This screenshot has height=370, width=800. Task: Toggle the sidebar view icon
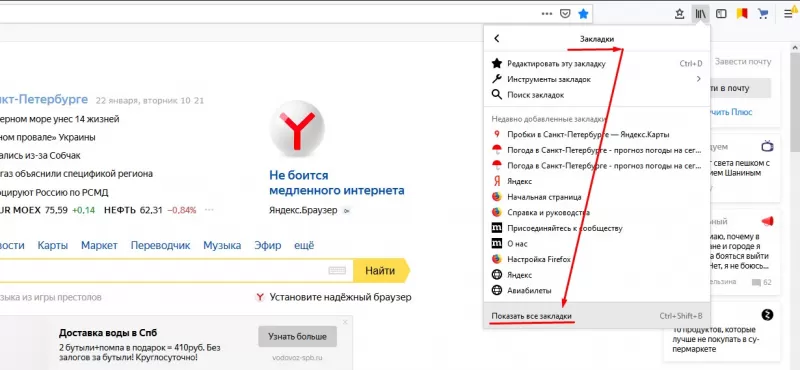(x=721, y=14)
